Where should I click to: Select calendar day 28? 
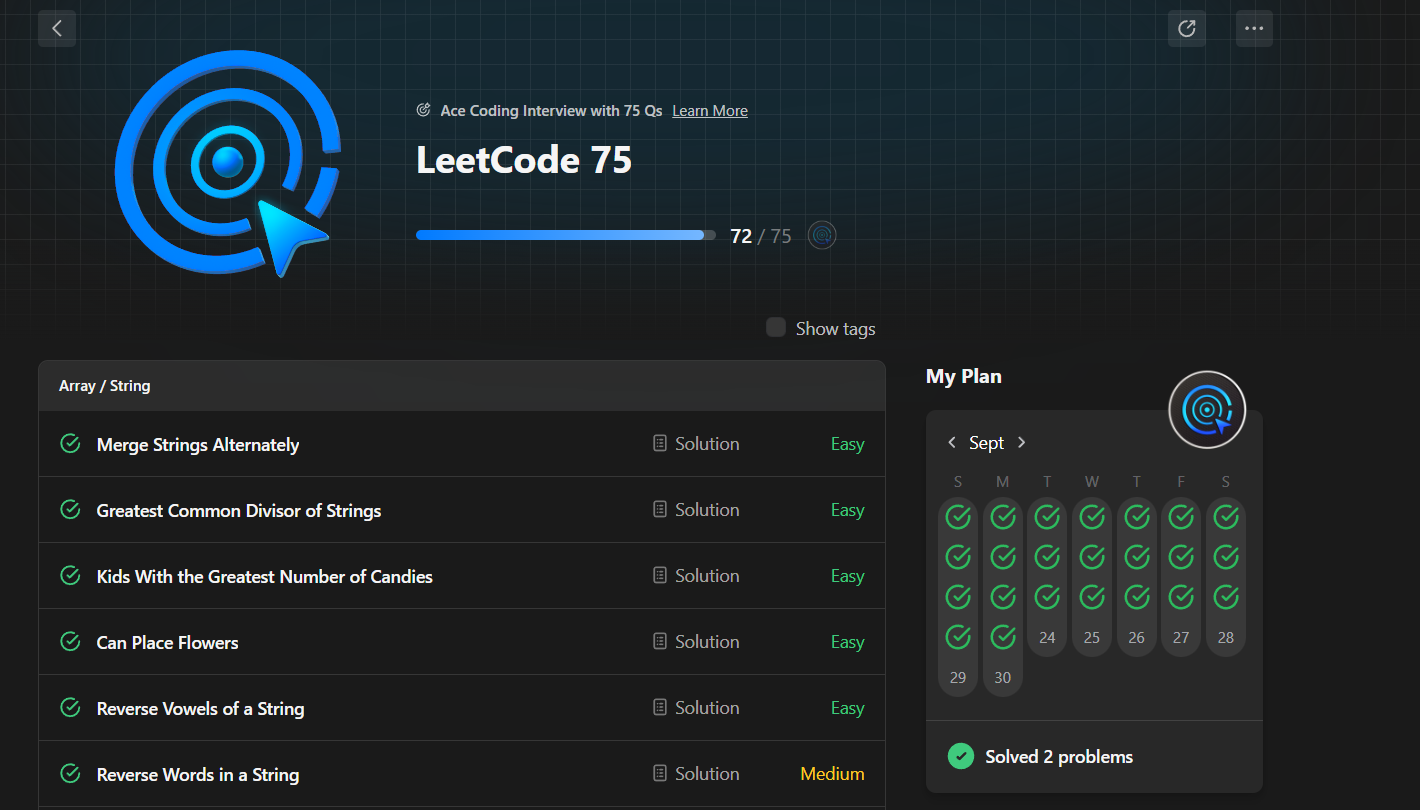(1226, 637)
